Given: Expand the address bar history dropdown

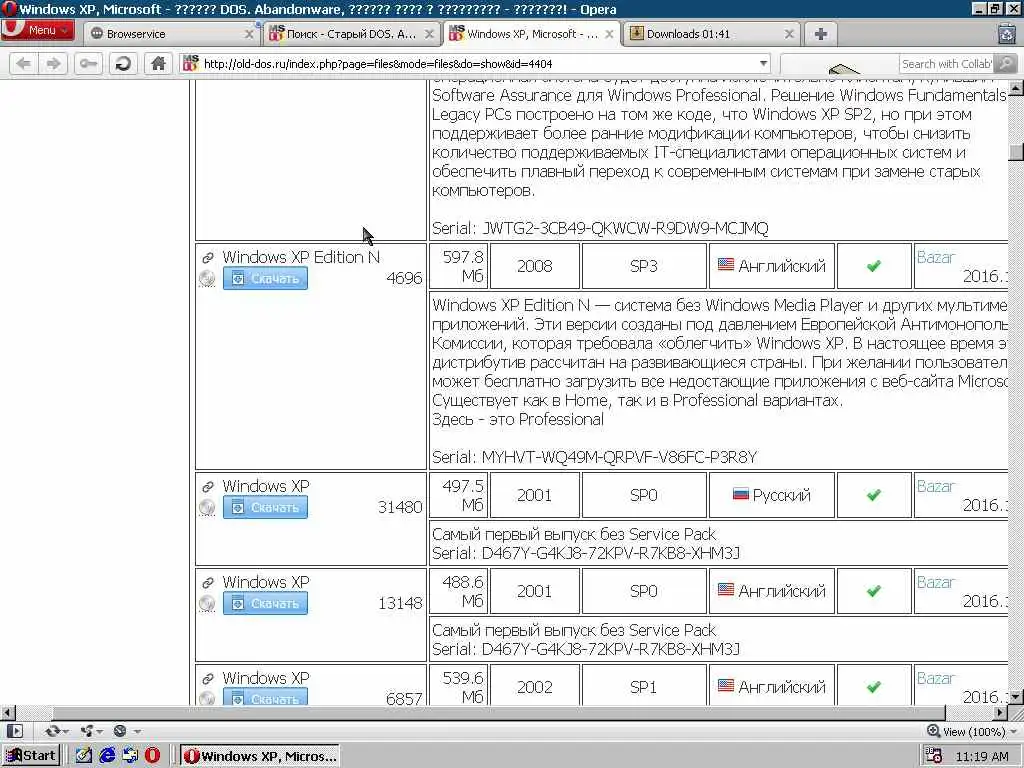Looking at the screenshot, I should (763, 64).
